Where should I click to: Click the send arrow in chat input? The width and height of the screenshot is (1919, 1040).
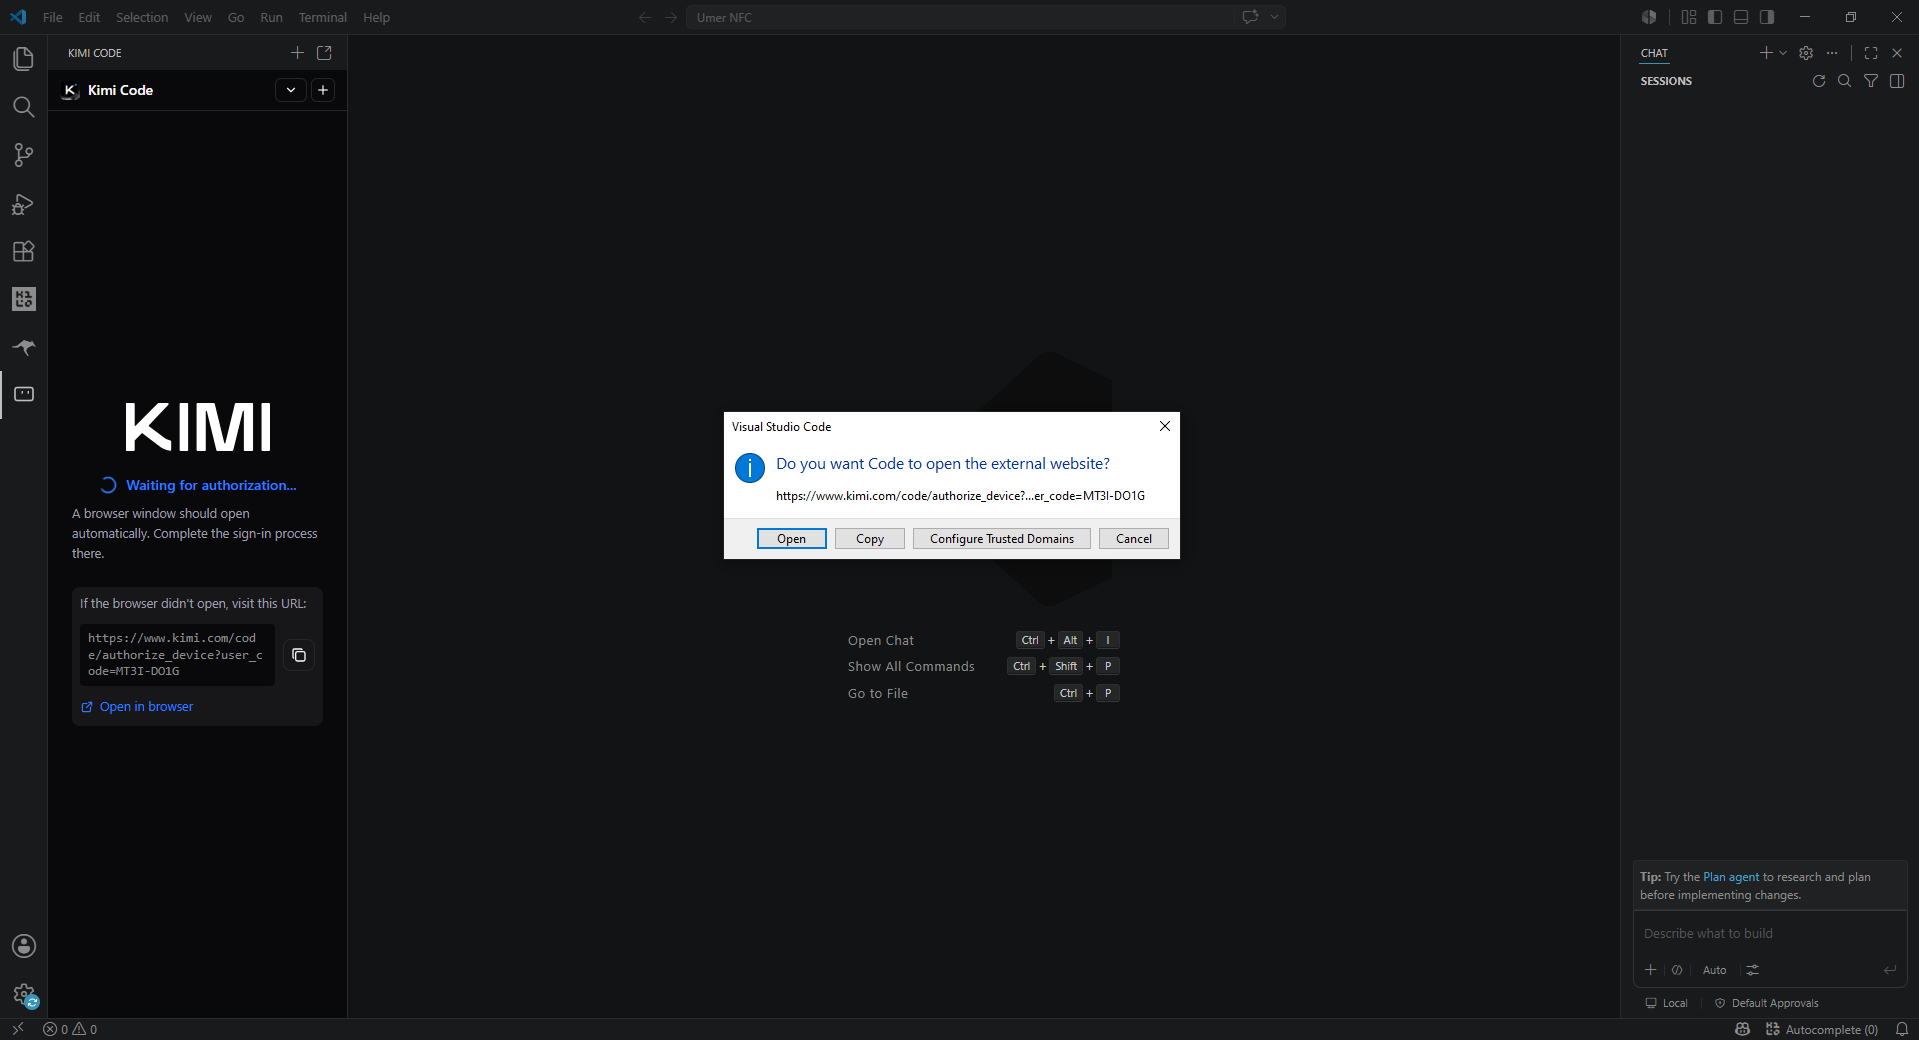1890,970
